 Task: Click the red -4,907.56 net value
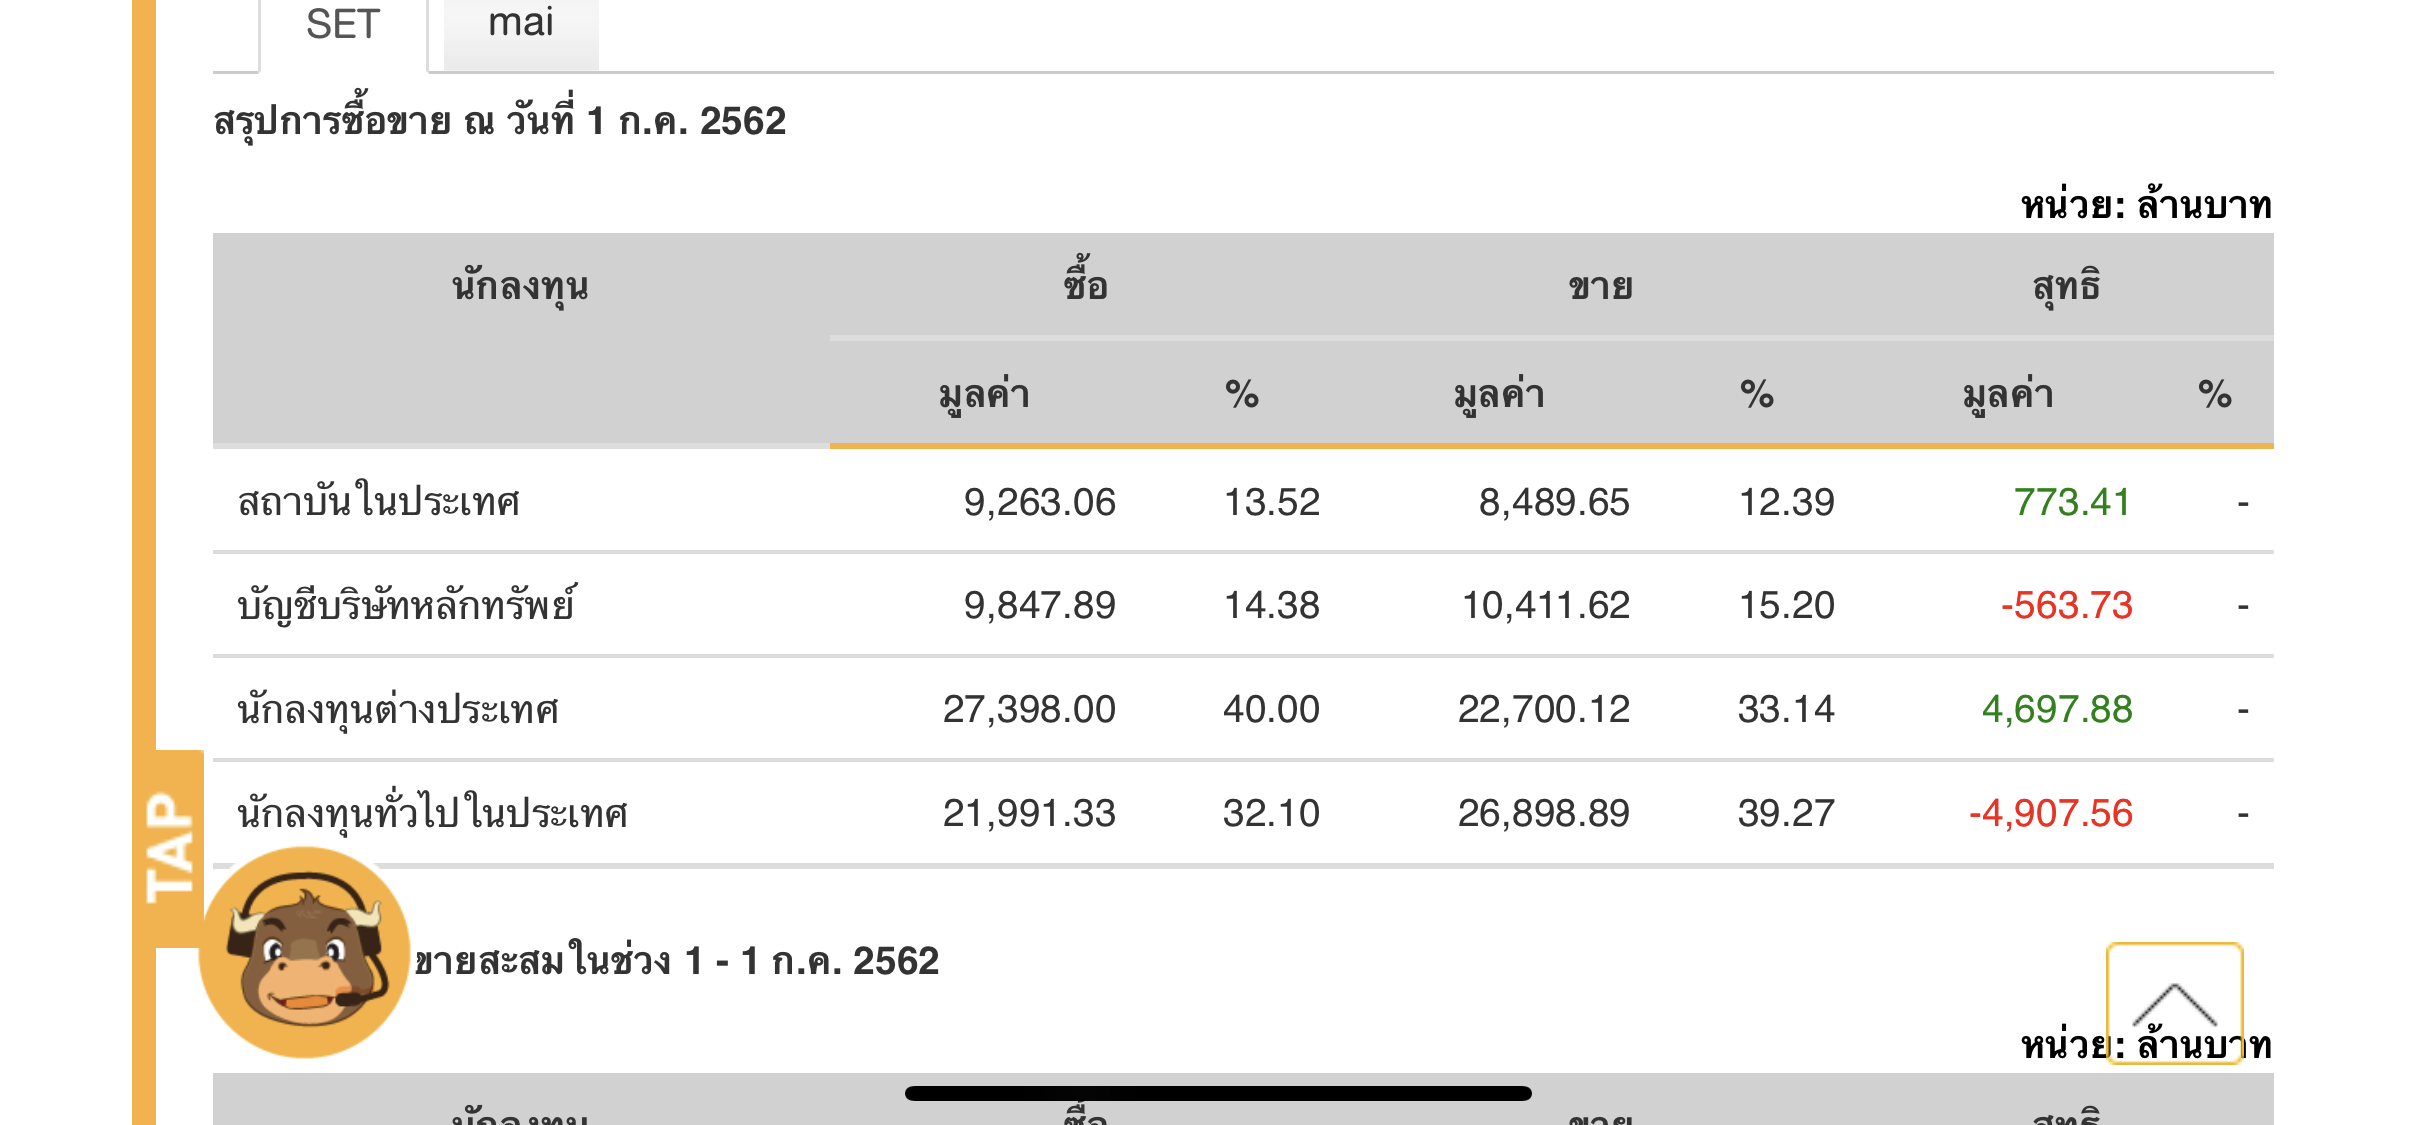point(2050,814)
